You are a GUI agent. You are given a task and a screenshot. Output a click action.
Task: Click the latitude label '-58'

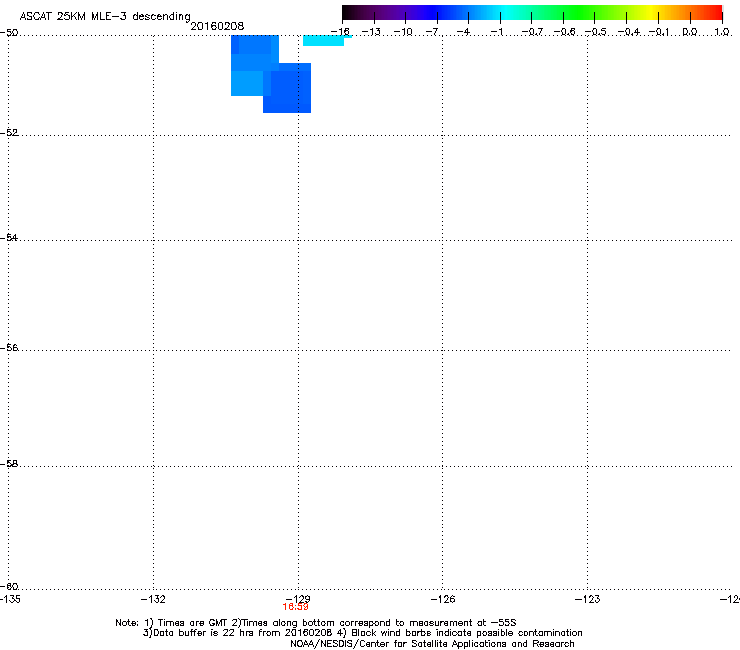tap(9, 464)
